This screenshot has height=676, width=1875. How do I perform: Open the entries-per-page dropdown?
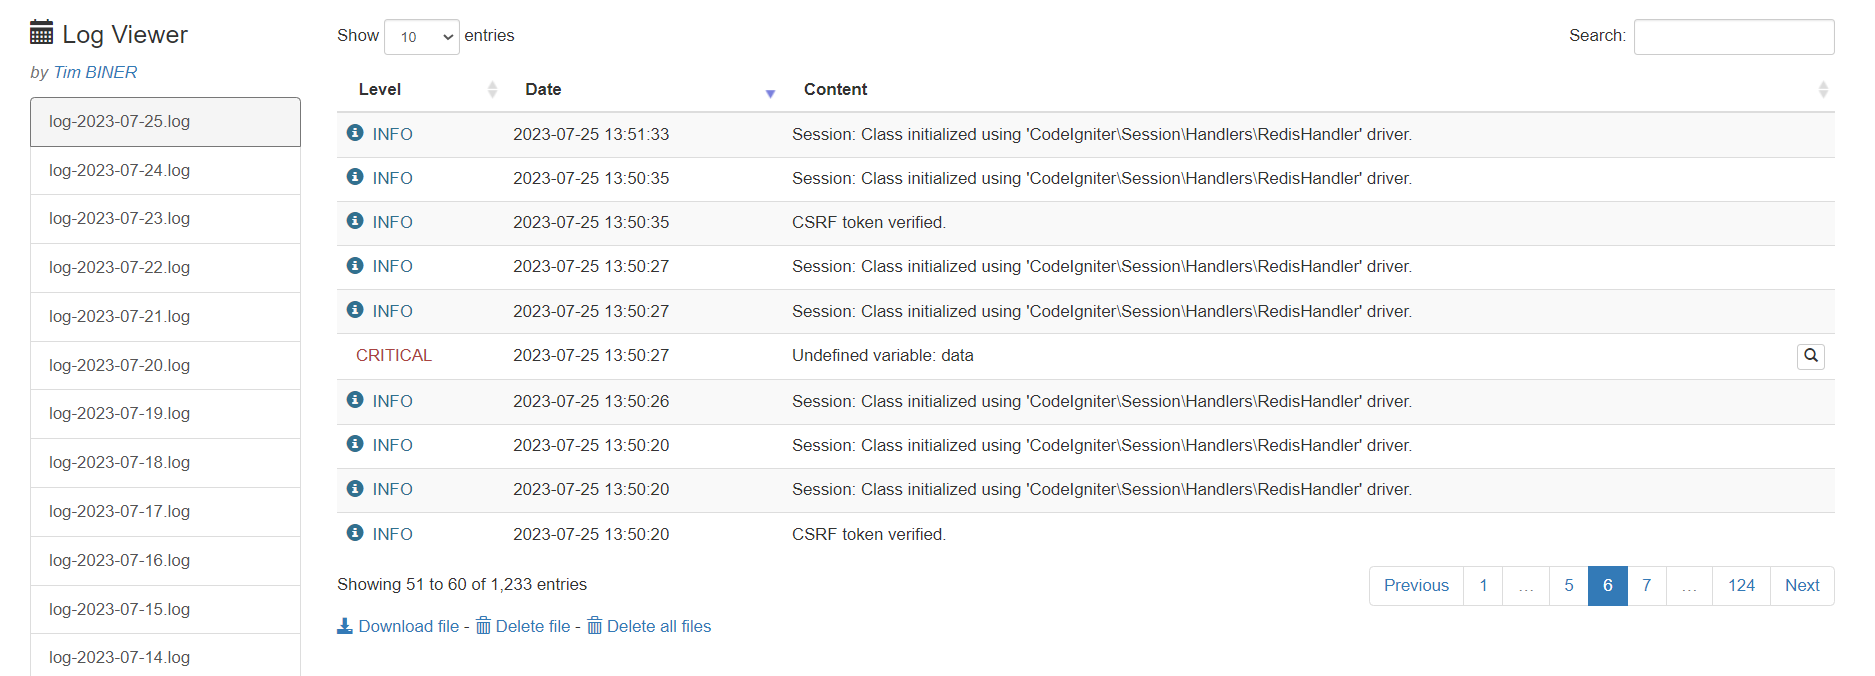421,37
